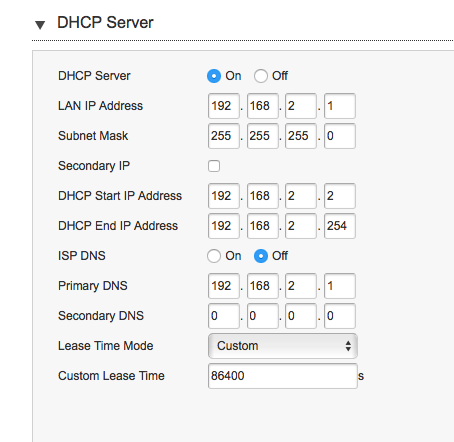The height and width of the screenshot is (442, 454).
Task: Turn DHCP Server On radio button
Action: click(214, 76)
